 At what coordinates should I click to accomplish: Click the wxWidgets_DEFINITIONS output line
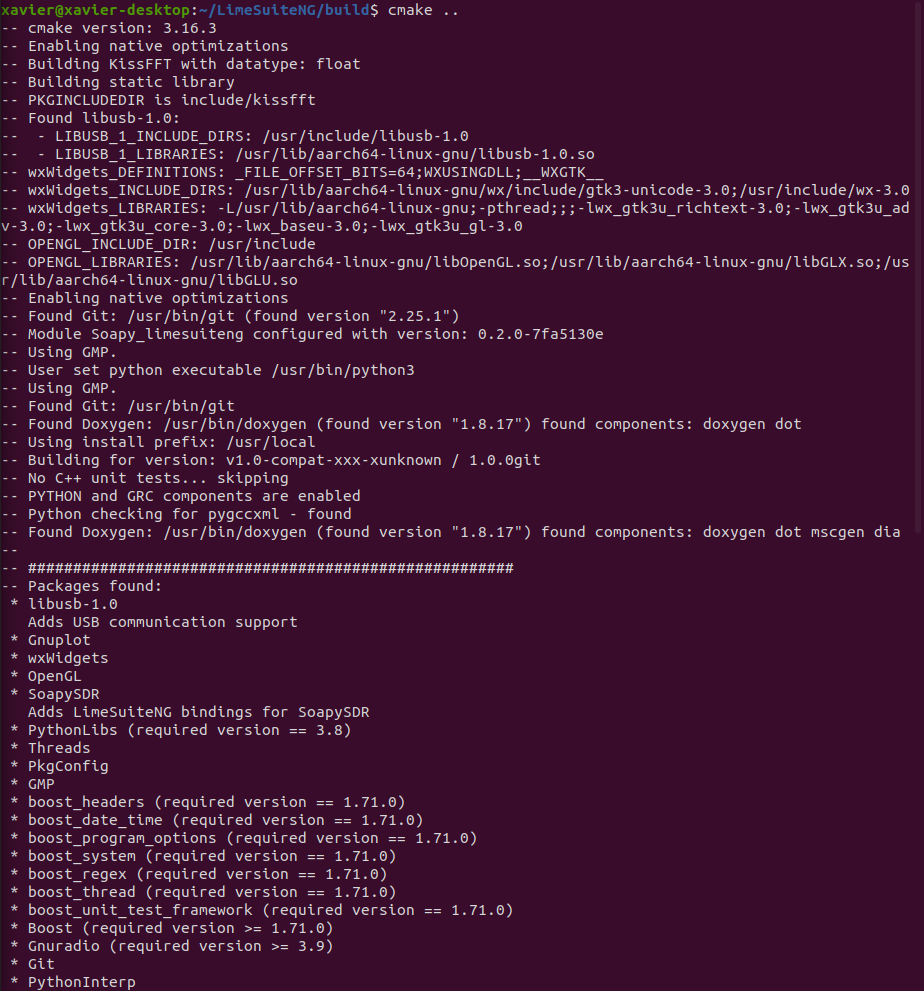315,172
